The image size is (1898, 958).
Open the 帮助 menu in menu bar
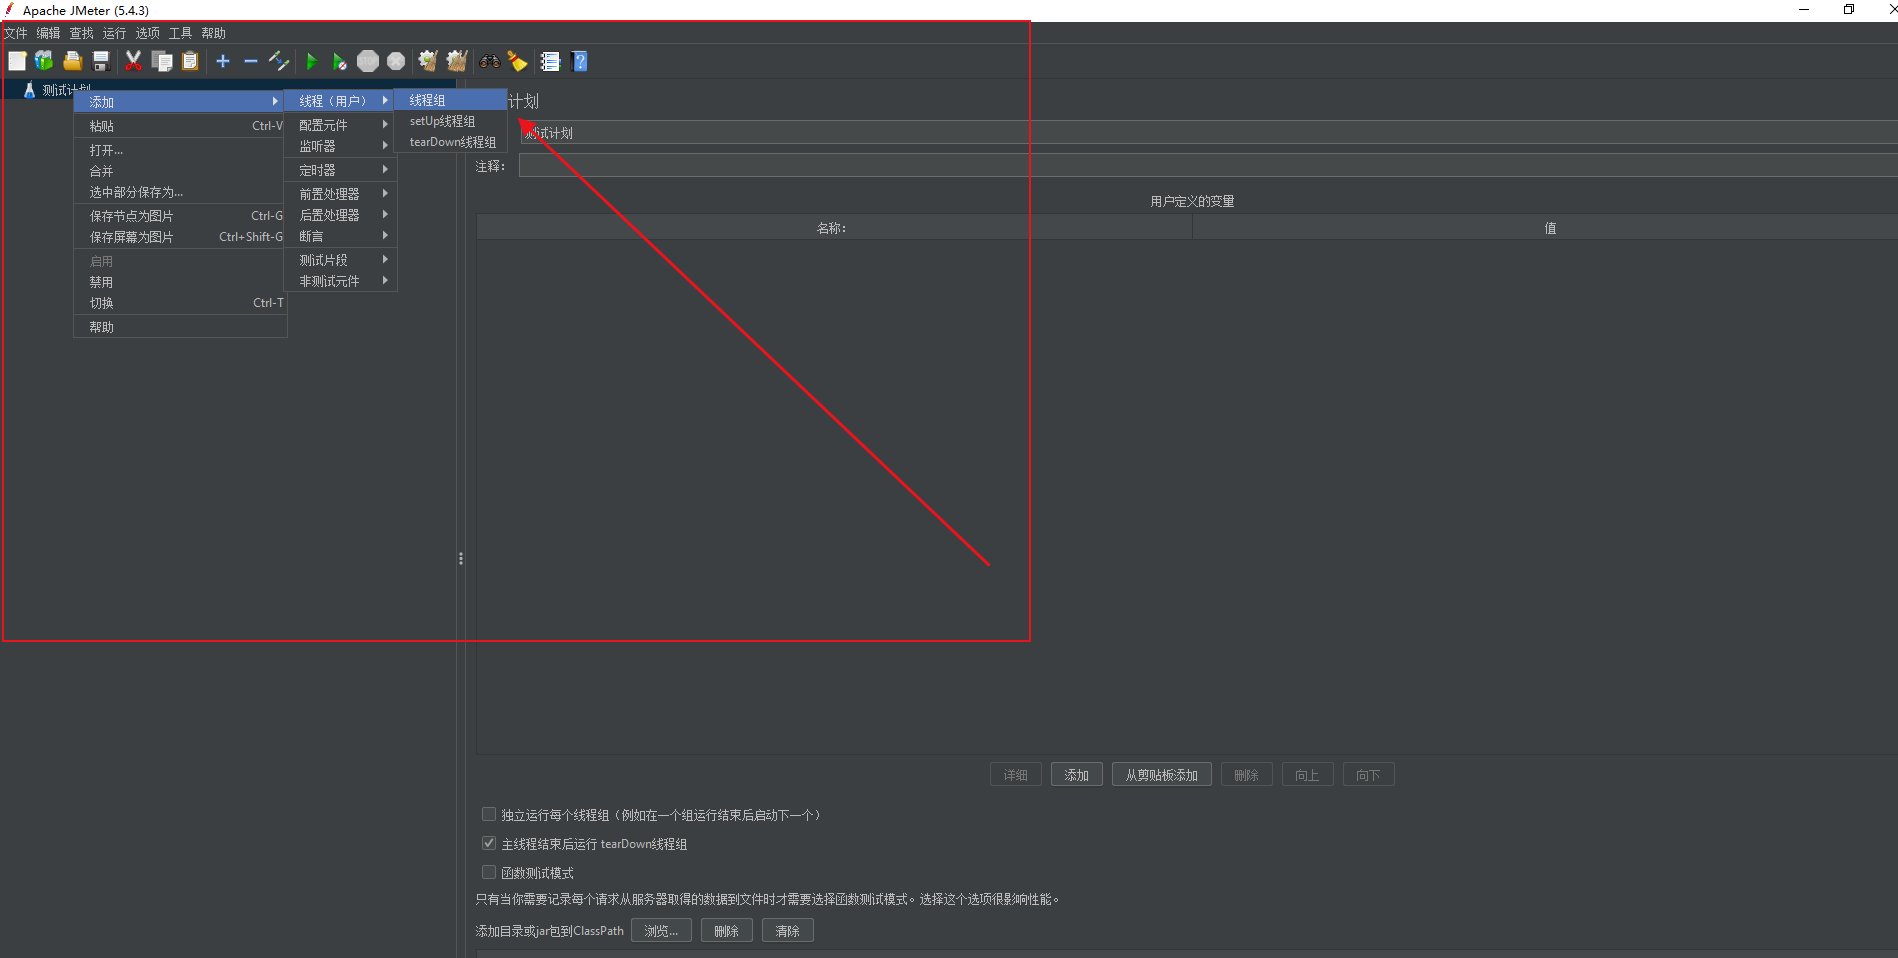[x=214, y=33]
